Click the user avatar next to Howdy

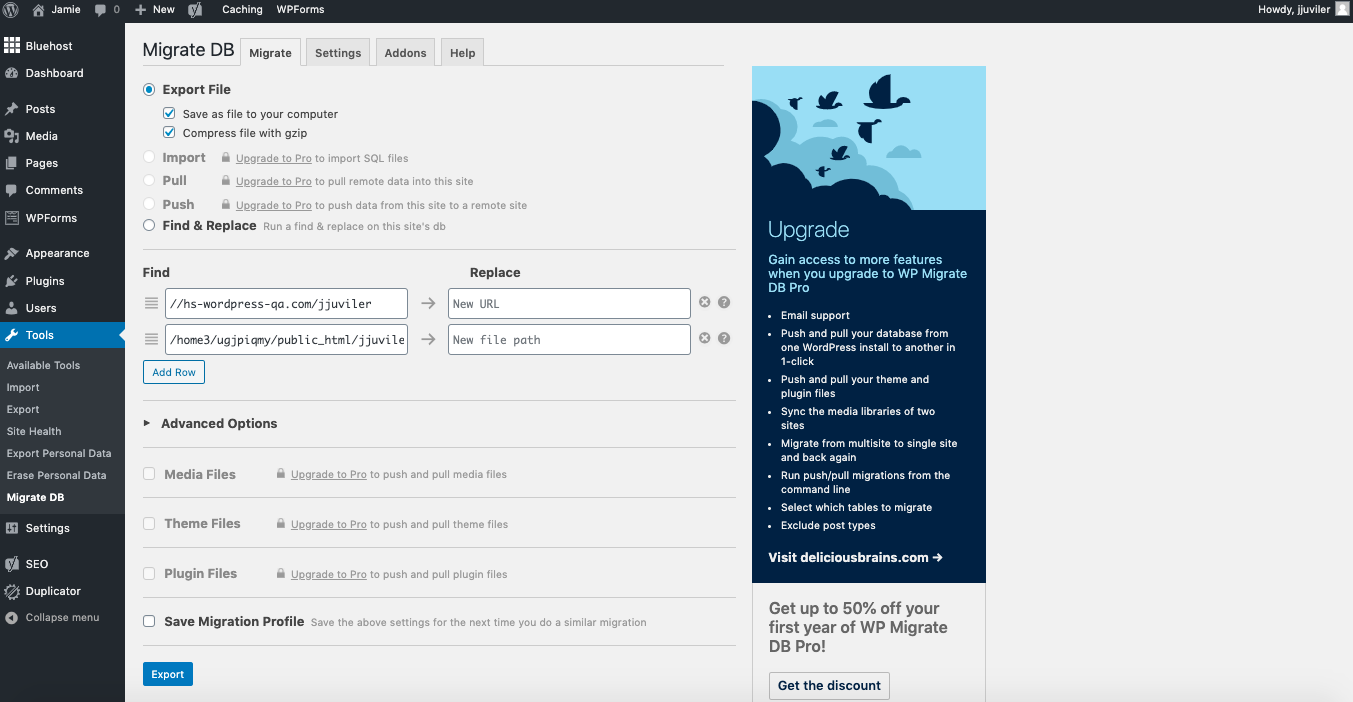[x=1342, y=9]
